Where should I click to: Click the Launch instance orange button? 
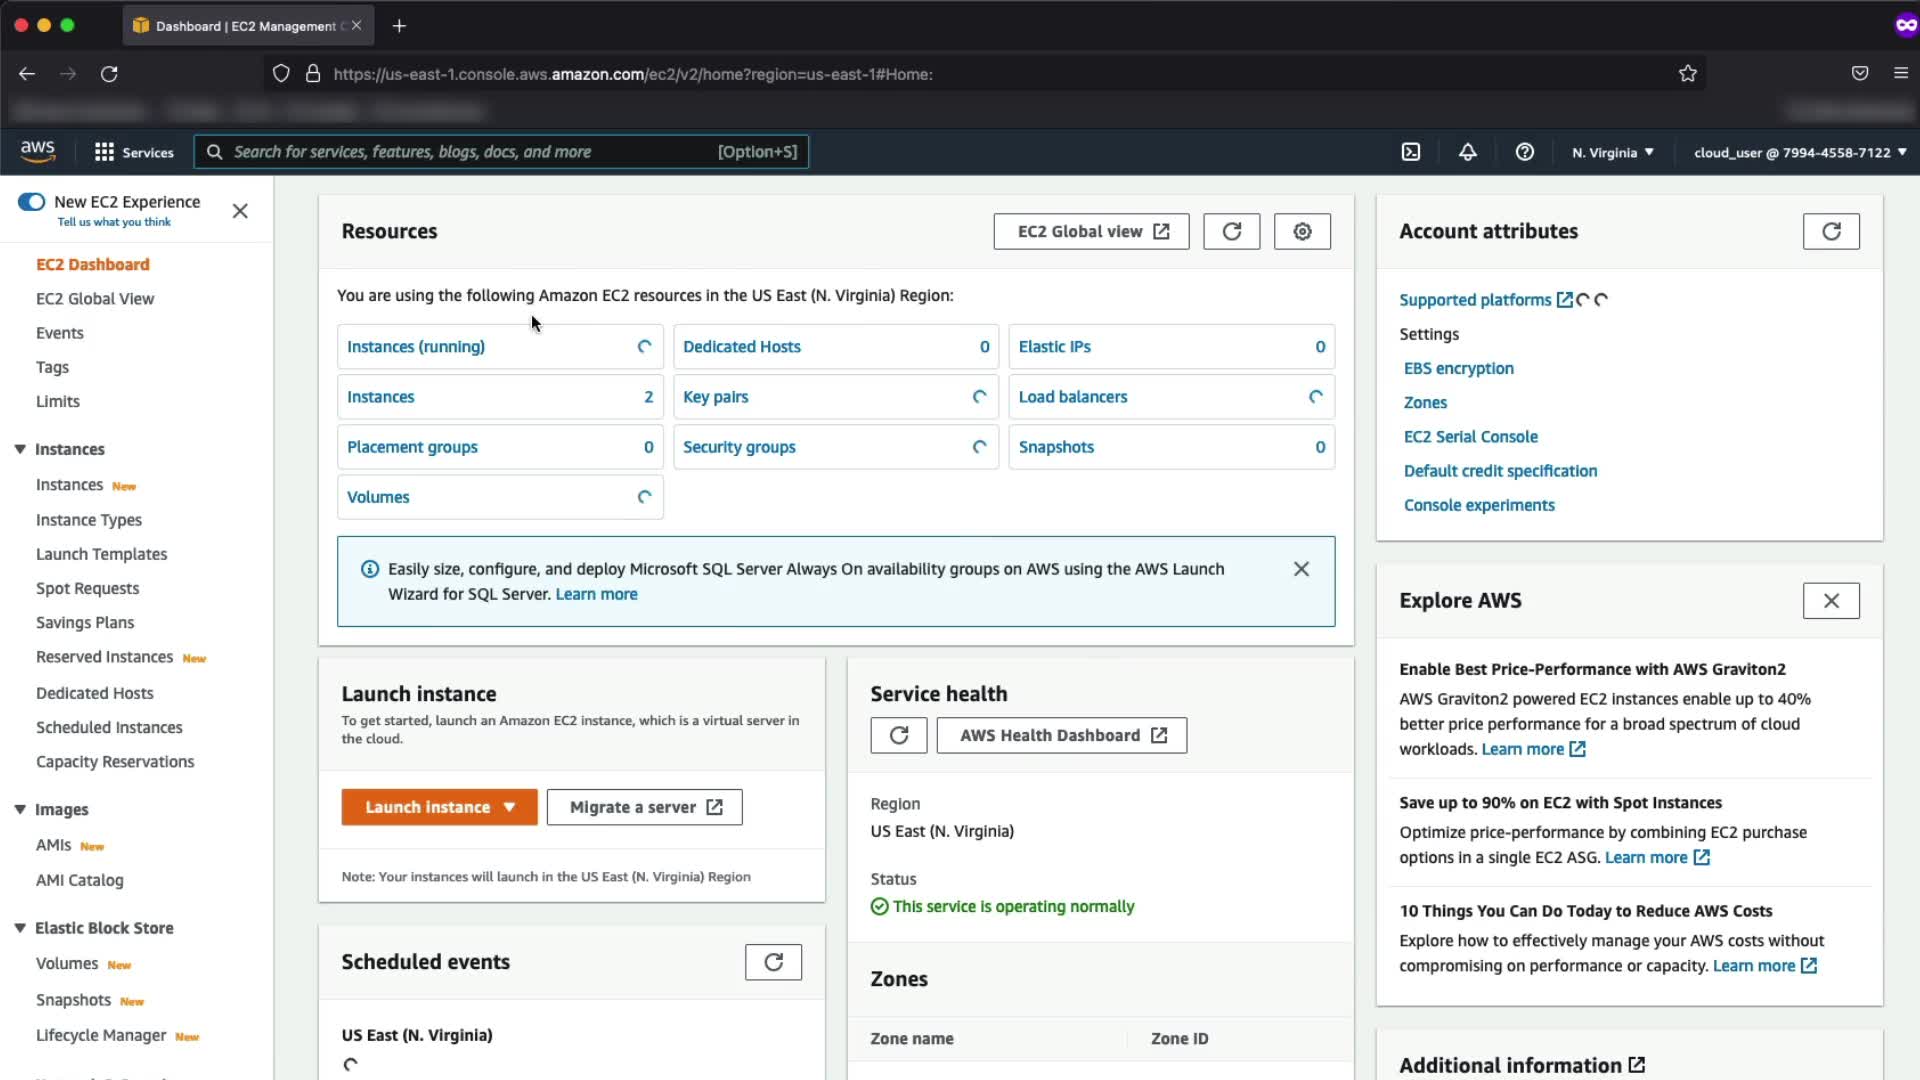[427, 807]
